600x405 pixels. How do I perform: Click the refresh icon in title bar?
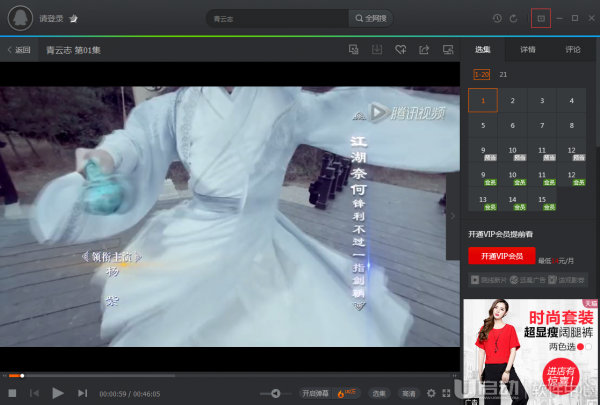coord(514,18)
